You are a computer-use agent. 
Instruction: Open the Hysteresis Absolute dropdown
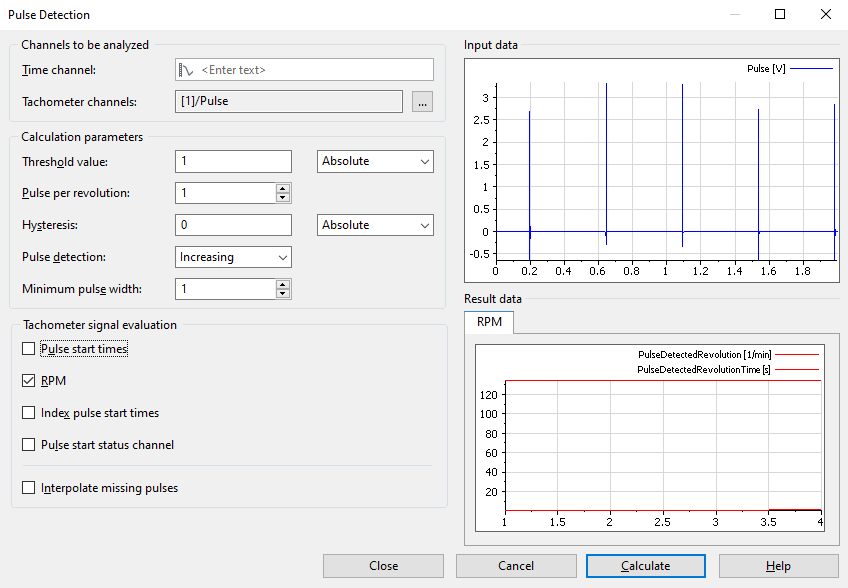(x=375, y=225)
